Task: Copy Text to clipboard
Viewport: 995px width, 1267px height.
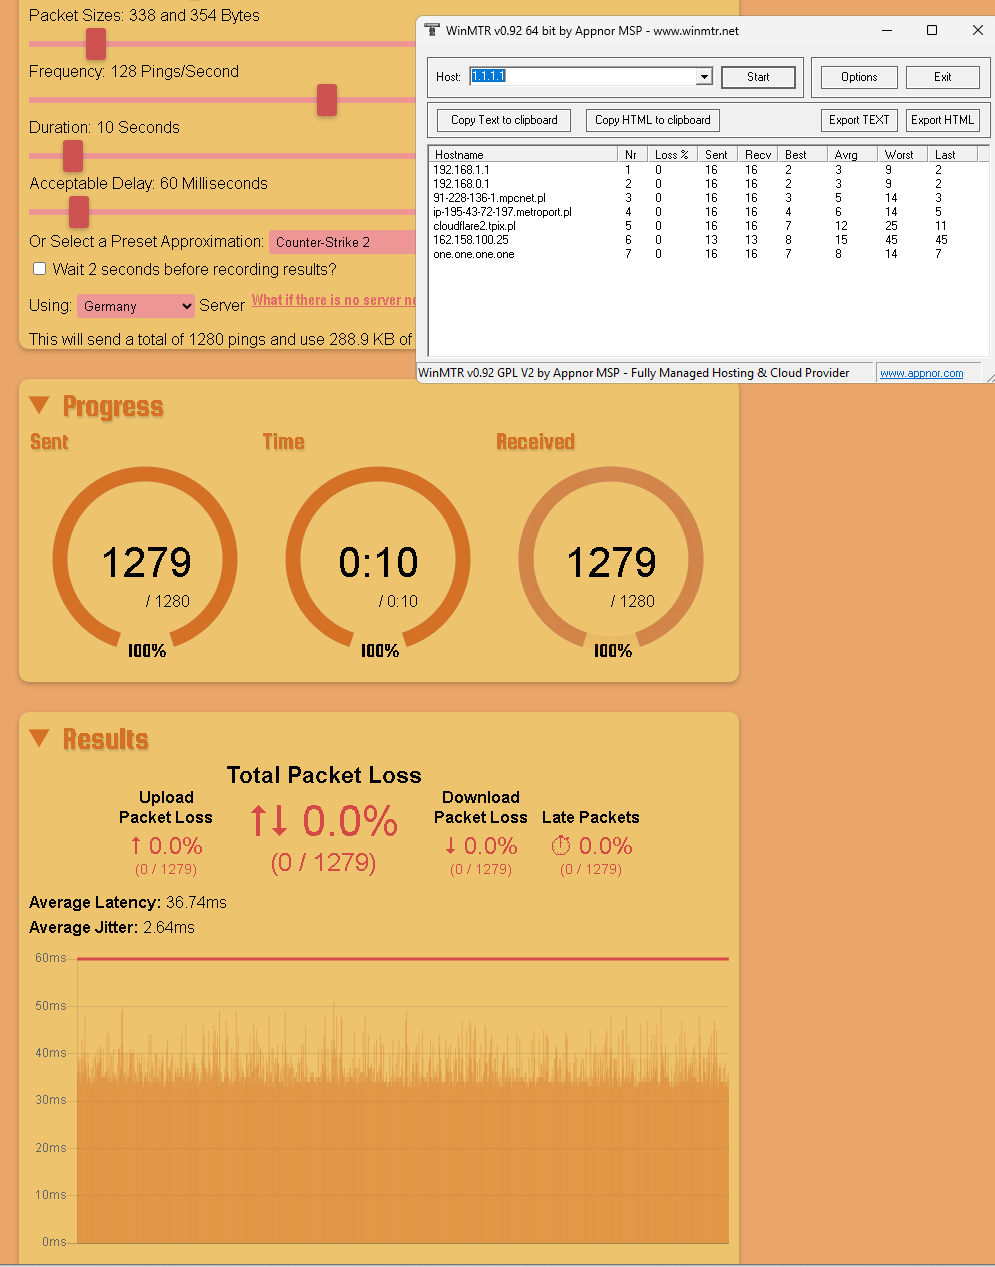Action: pyautogui.click(x=504, y=120)
